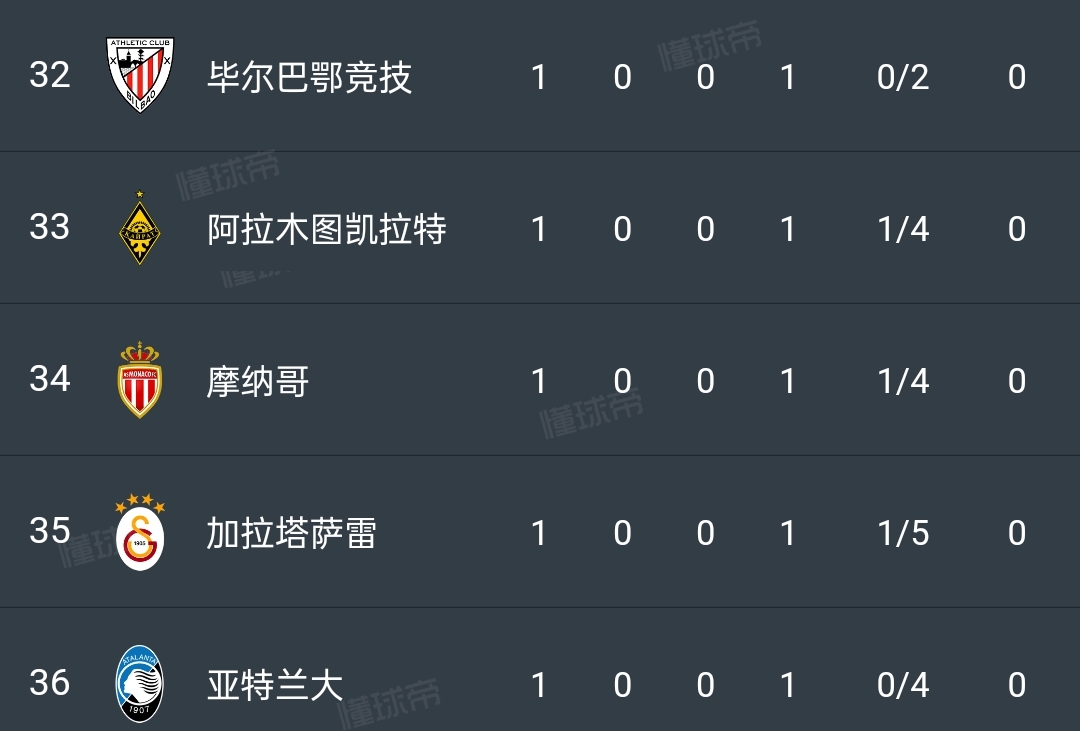1080x731 pixels.
Task: Tap rank number 33
Action: 50,227
